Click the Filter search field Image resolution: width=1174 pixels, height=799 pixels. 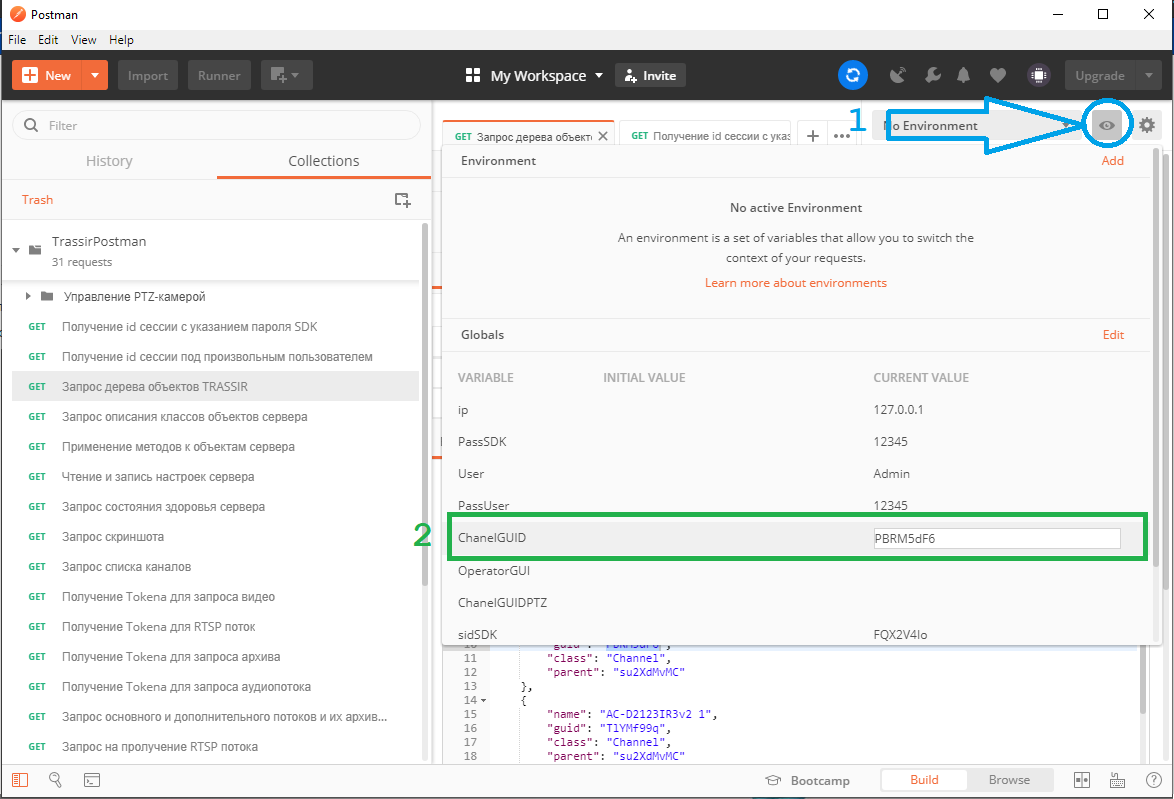tap(216, 125)
